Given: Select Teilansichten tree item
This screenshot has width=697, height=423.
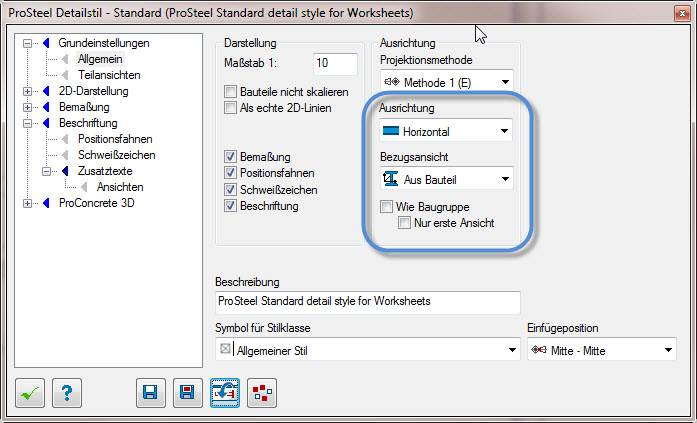Looking at the screenshot, I should [x=109, y=75].
